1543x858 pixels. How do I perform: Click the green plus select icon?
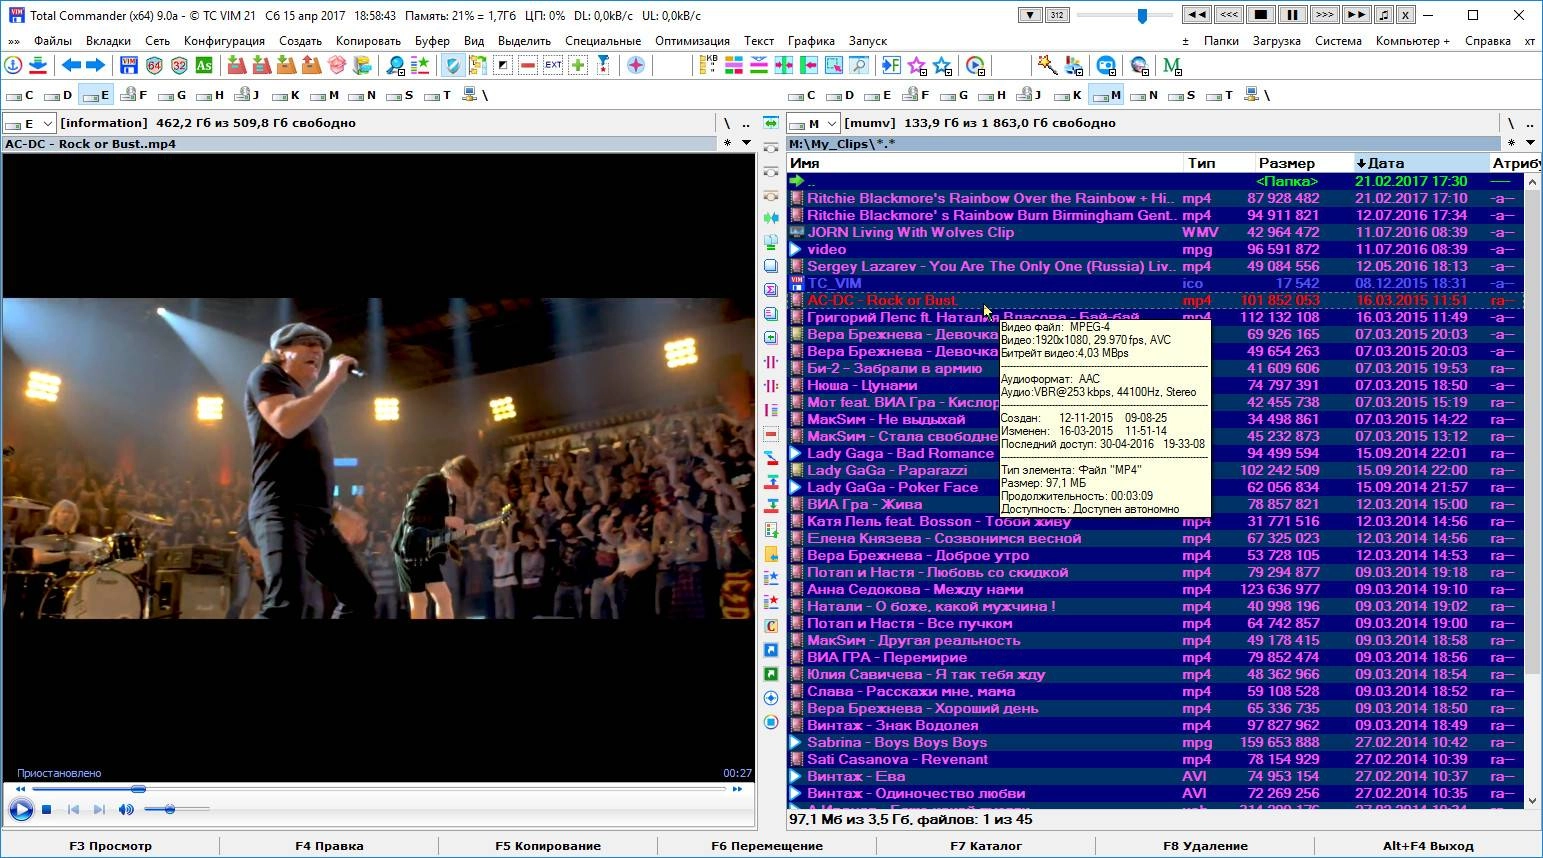tap(578, 66)
